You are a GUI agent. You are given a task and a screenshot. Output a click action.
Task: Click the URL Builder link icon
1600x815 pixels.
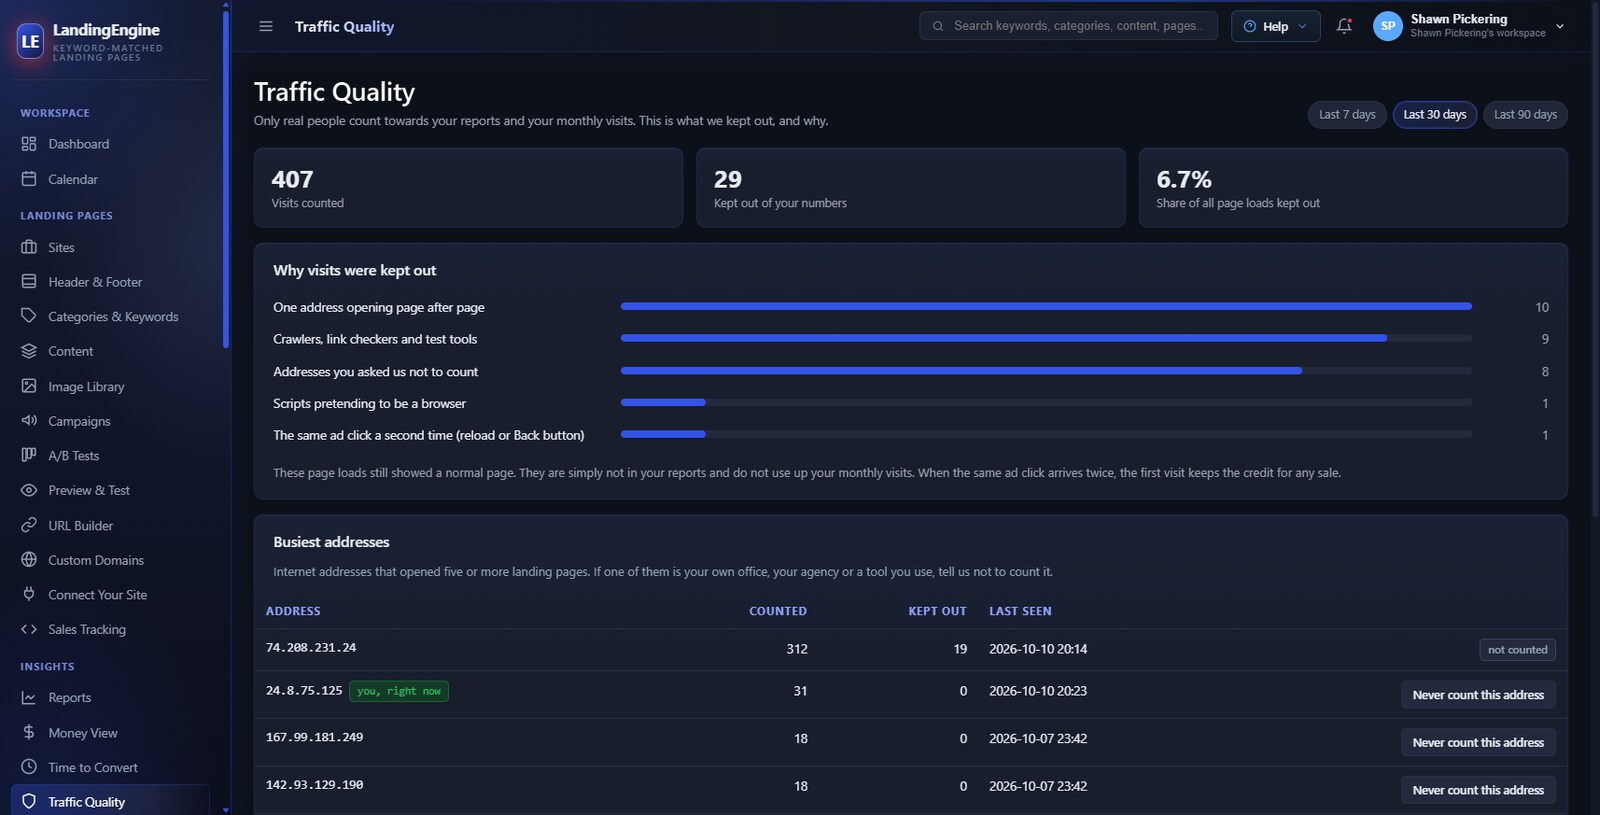tap(29, 525)
